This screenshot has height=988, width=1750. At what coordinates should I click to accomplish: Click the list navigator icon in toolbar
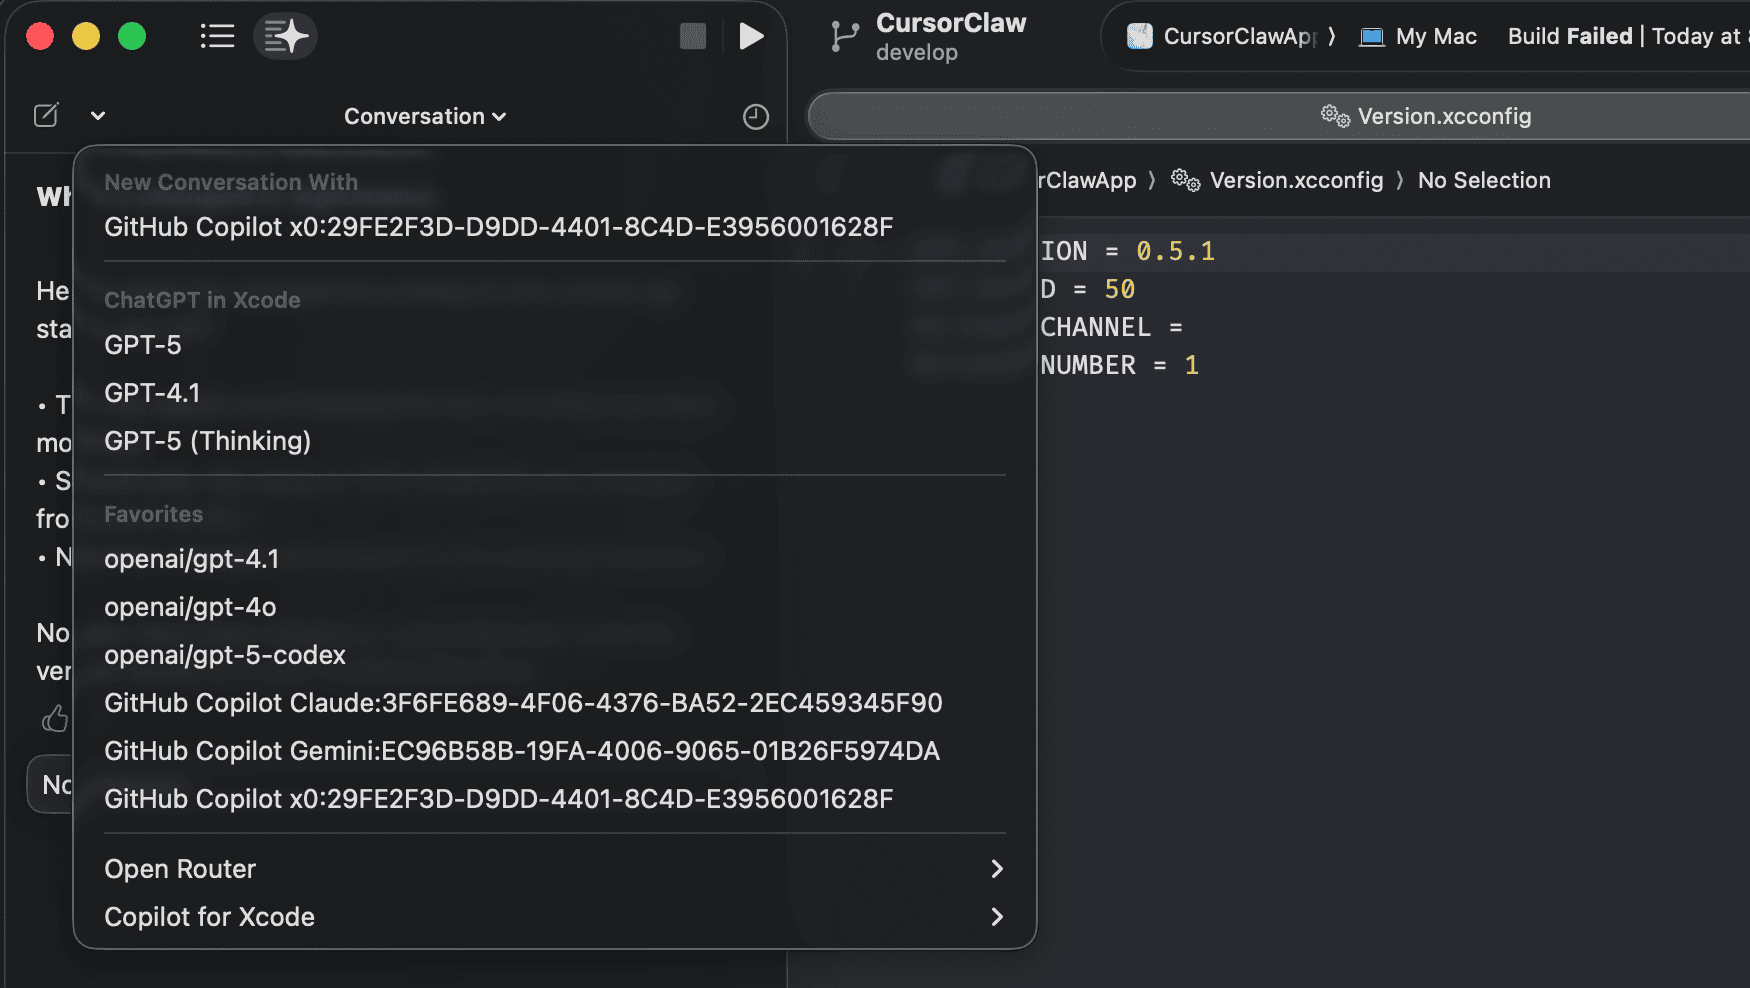point(217,36)
